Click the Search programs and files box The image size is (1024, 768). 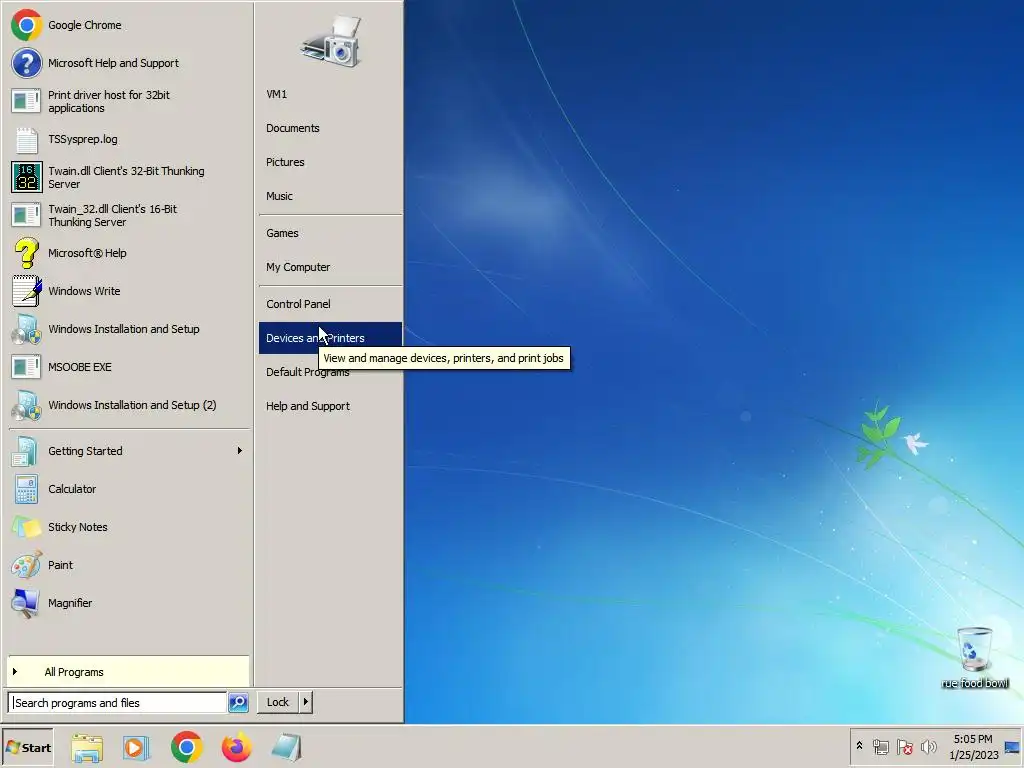(x=118, y=703)
